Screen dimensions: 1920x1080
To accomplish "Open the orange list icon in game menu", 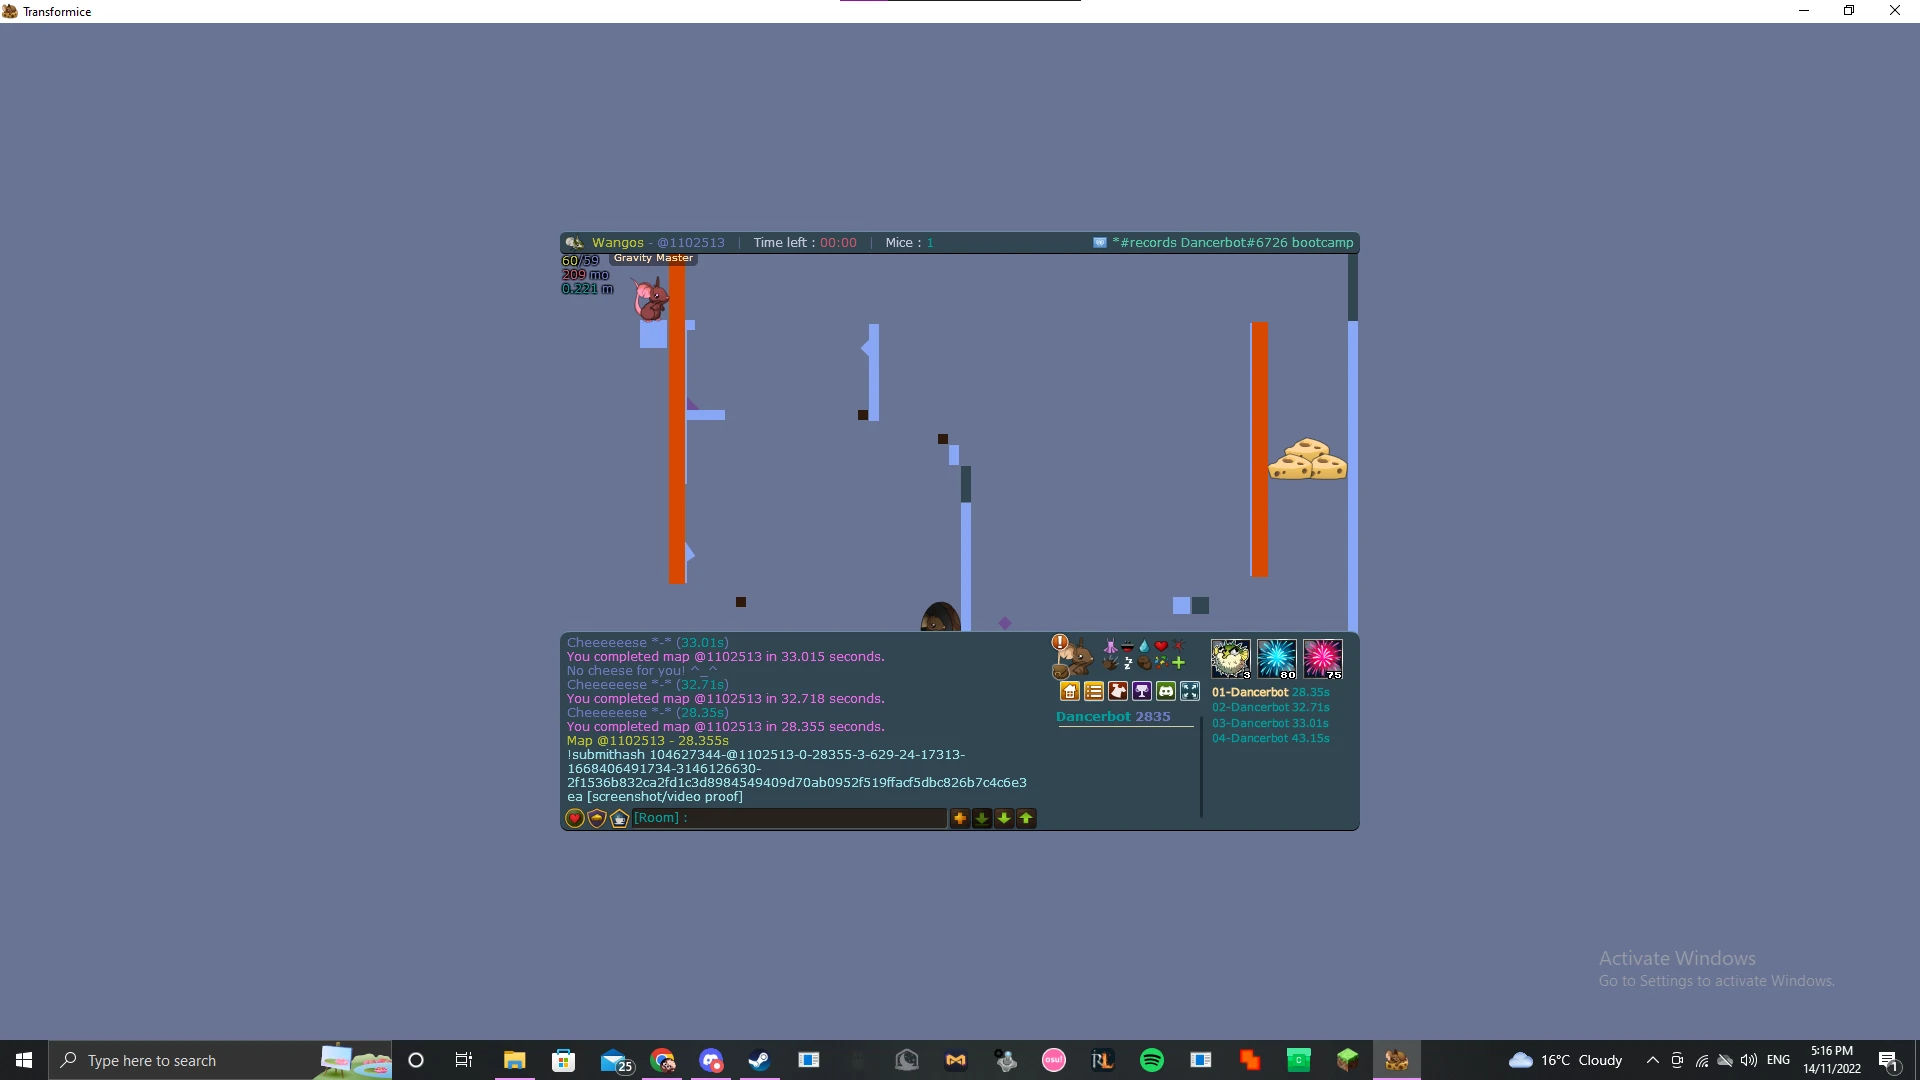I will click(x=1094, y=691).
